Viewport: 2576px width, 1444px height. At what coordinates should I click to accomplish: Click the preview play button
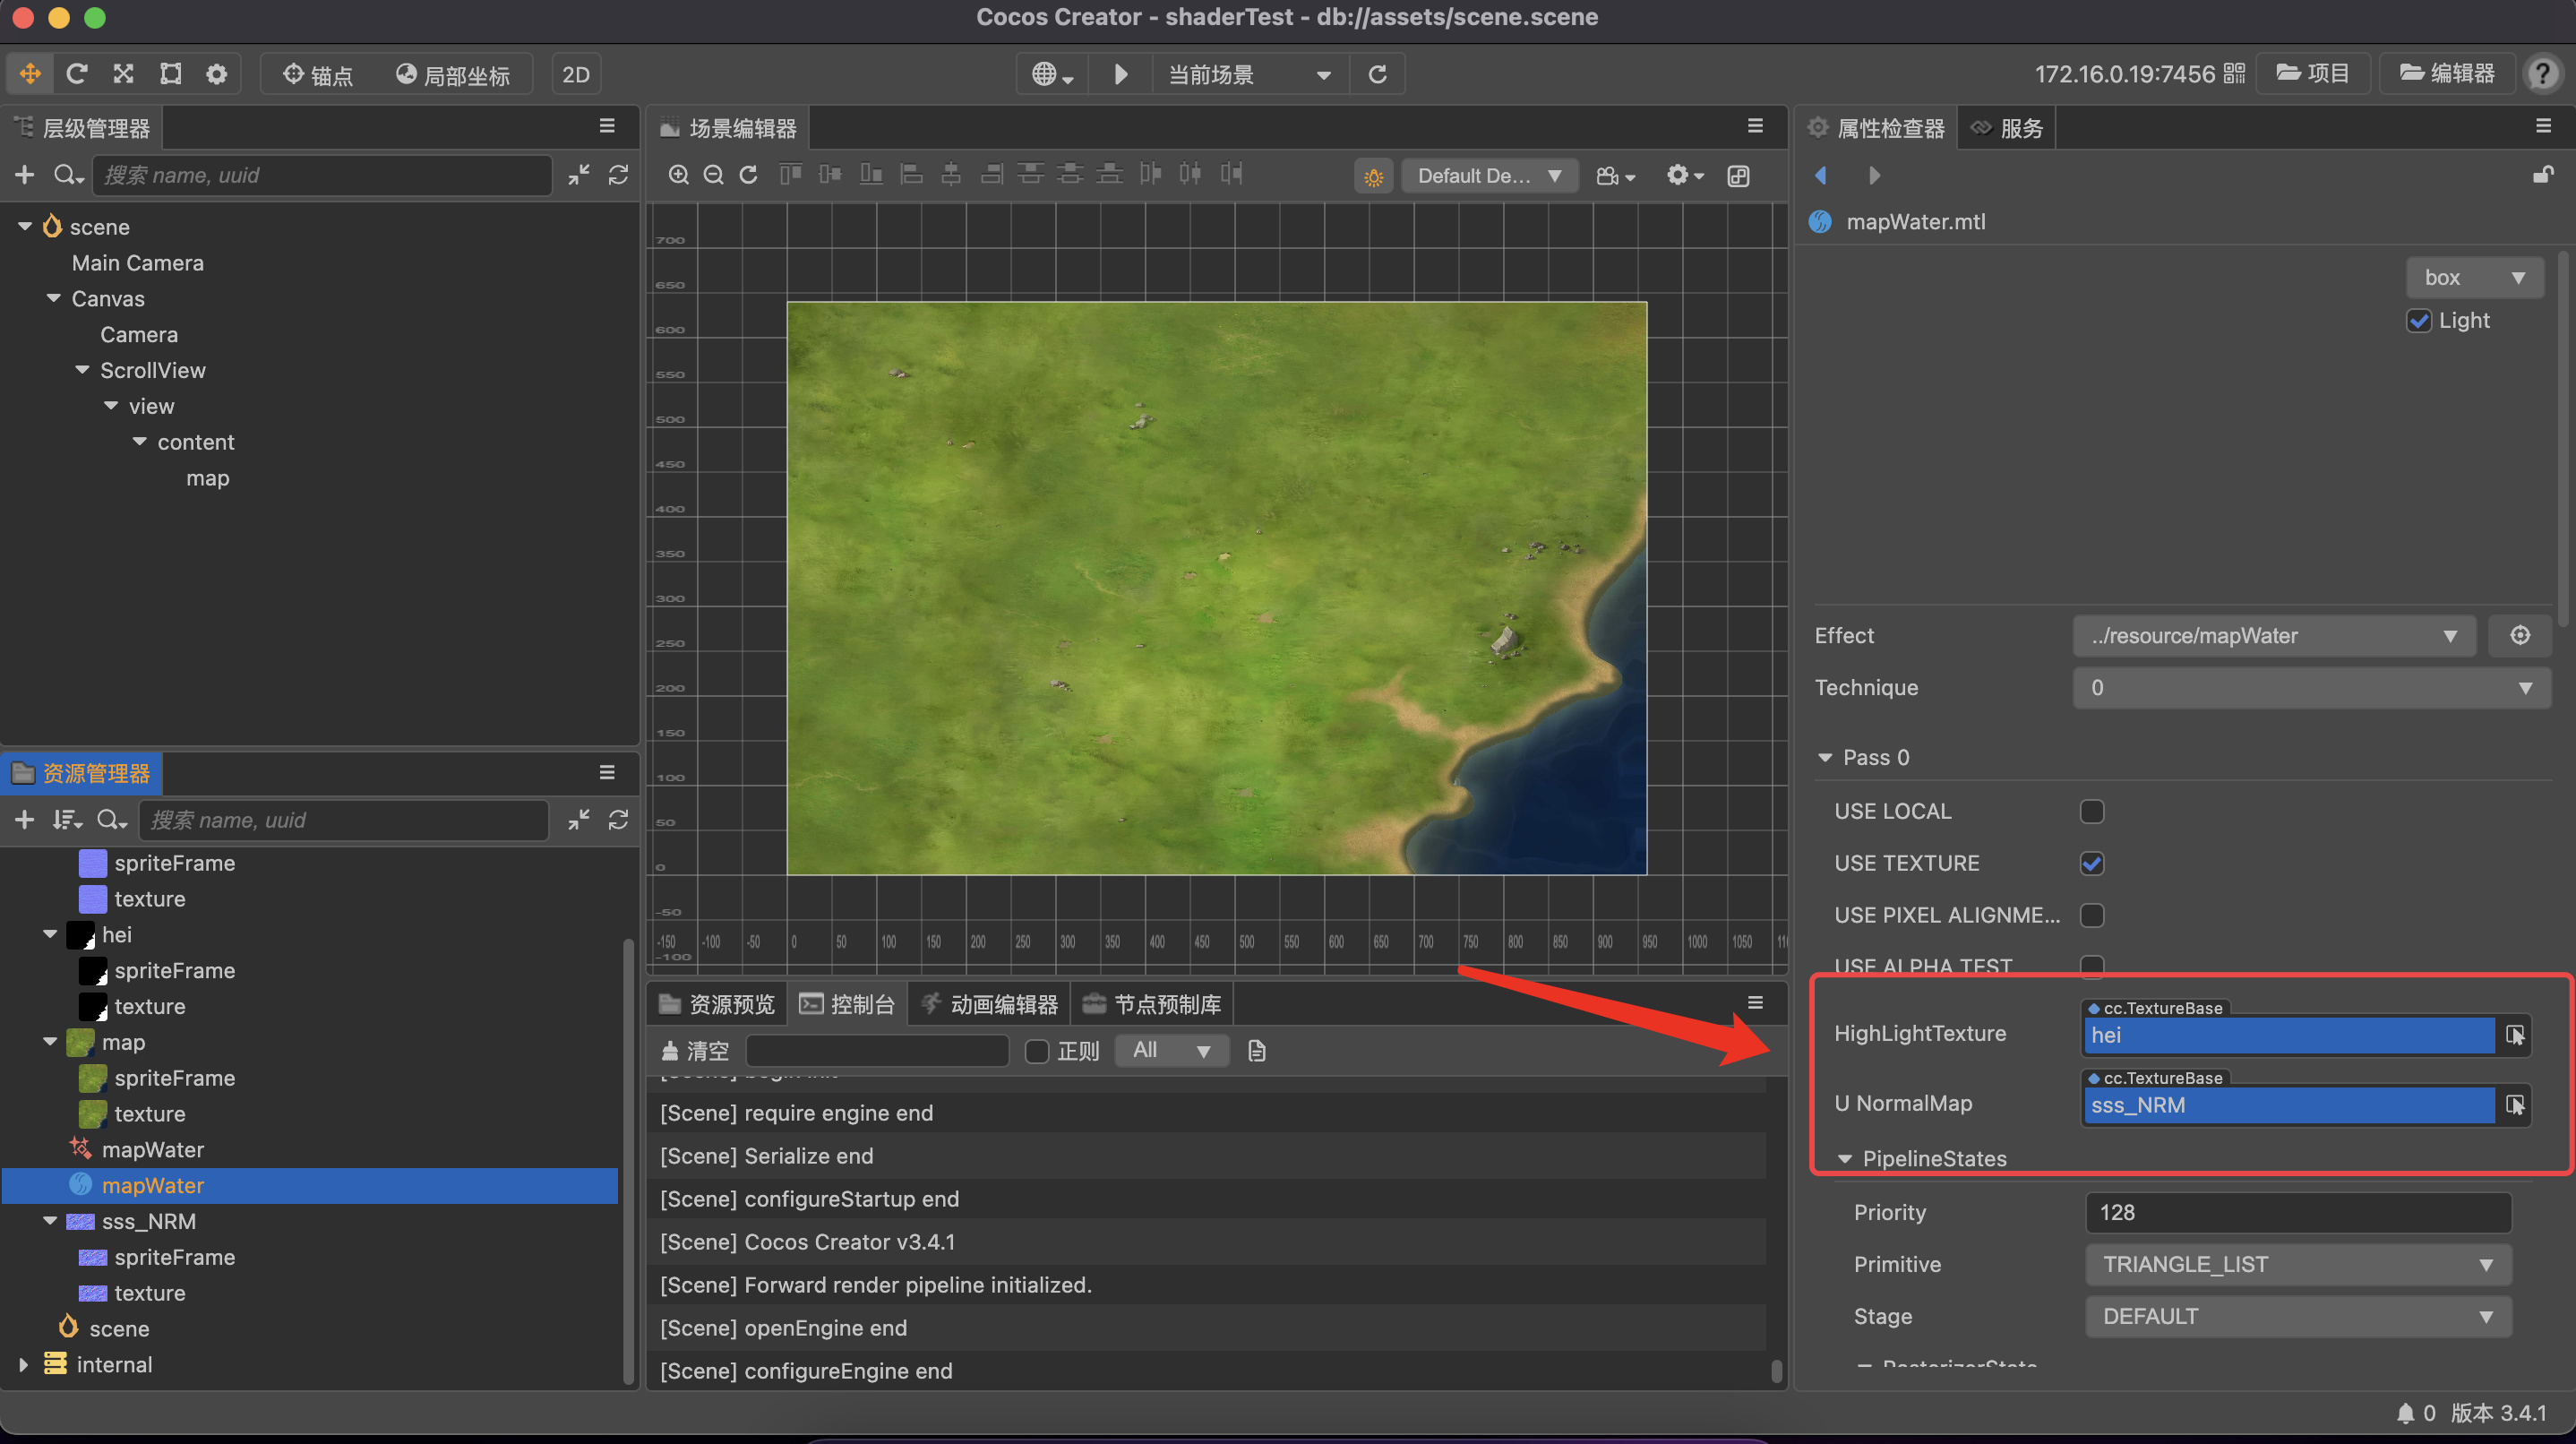pos(1121,74)
